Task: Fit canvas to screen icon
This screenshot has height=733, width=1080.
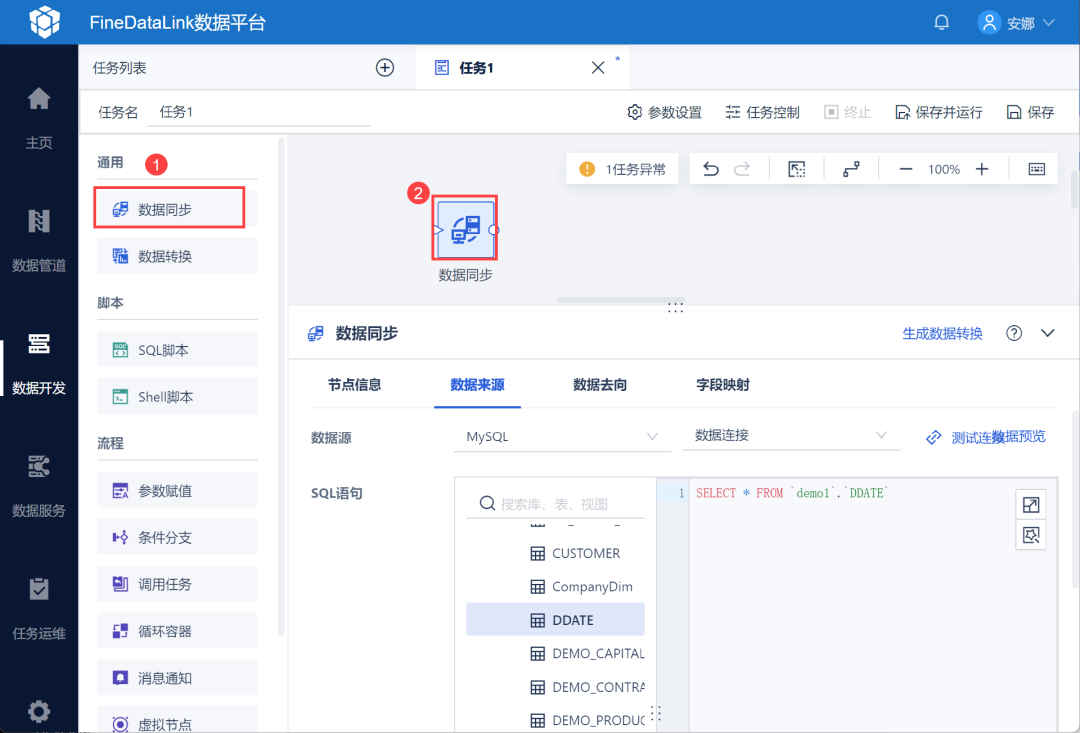Action: pyautogui.click(x=797, y=169)
